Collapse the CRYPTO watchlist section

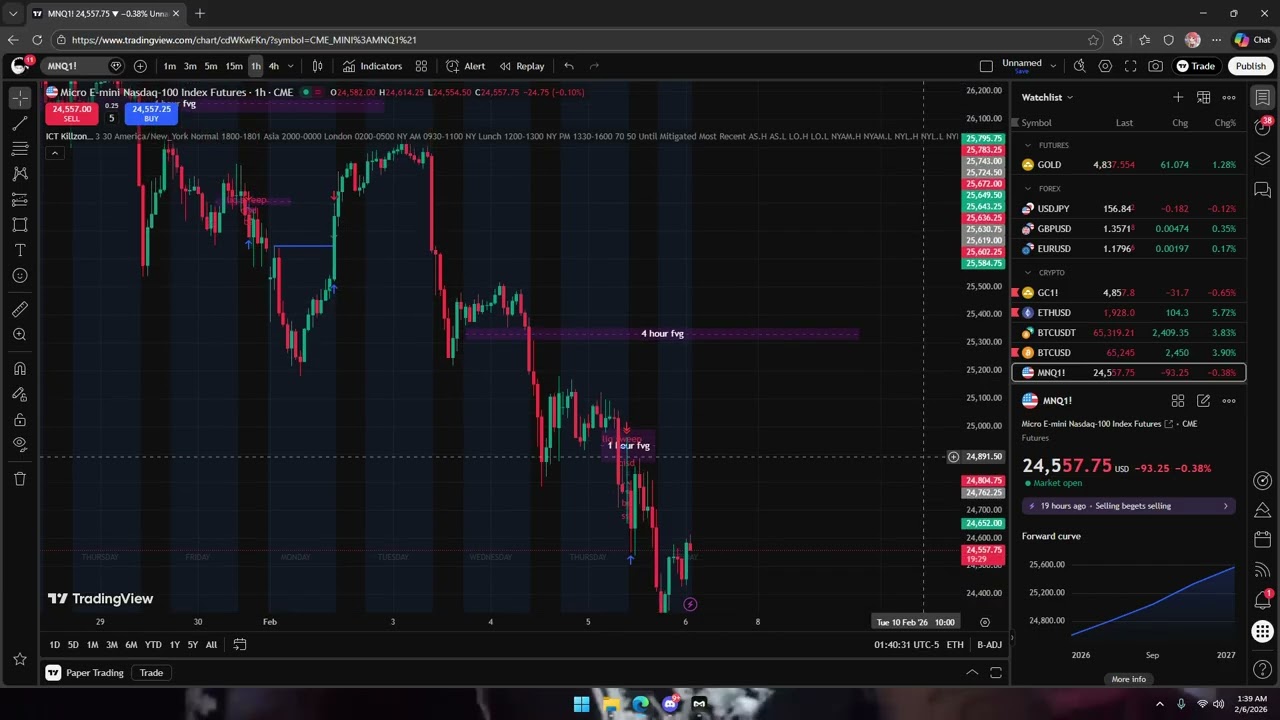(1027, 272)
